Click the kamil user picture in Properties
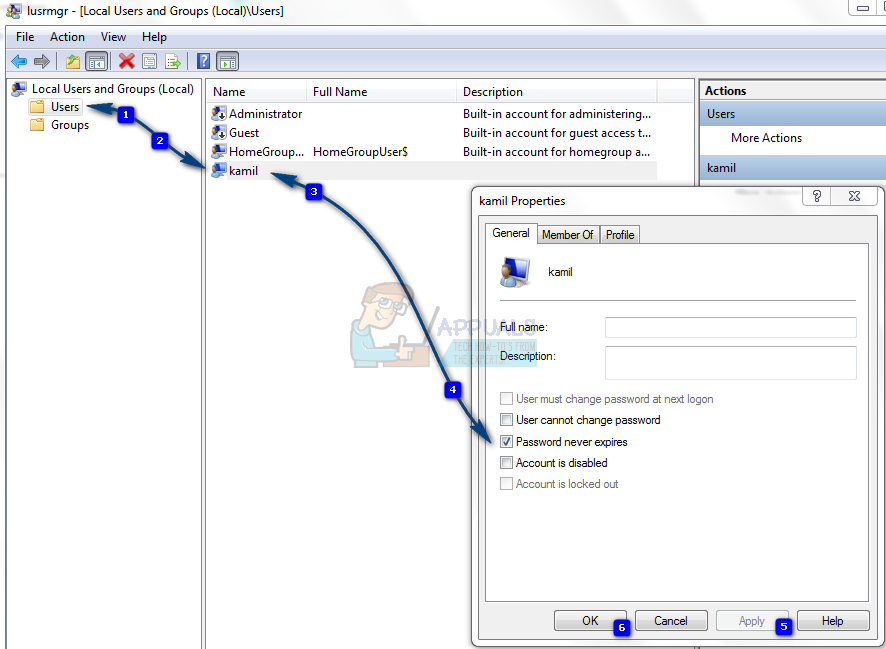This screenshot has width=886, height=649. tap(515, 272)
